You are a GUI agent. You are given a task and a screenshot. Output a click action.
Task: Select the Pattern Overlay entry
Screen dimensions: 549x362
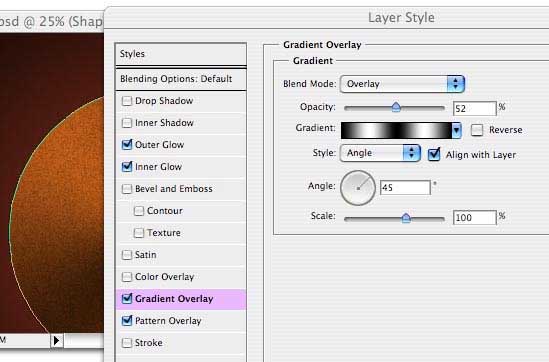(x=181, y=321)
